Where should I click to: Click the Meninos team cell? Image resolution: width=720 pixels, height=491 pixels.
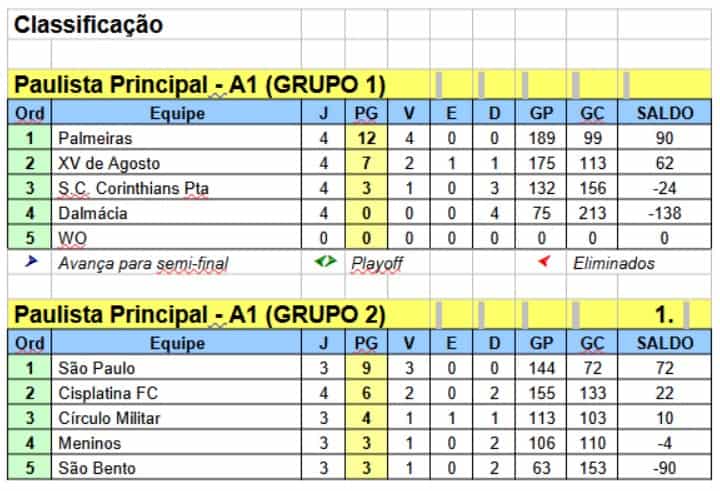tap(89, 443)
